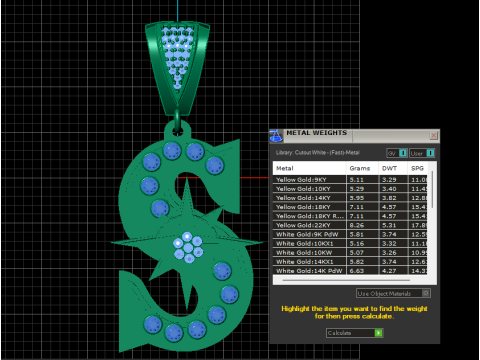Click the horizontal scrollbar under metals list
Image resolution: width=480 pixels, height=360 pixels.
pos(346,280)
